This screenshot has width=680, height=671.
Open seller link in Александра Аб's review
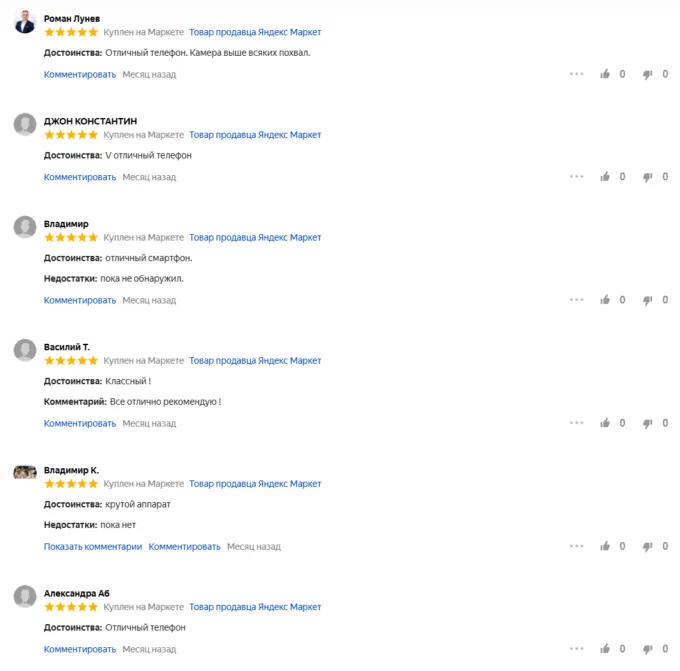click(x=255, y=606)
